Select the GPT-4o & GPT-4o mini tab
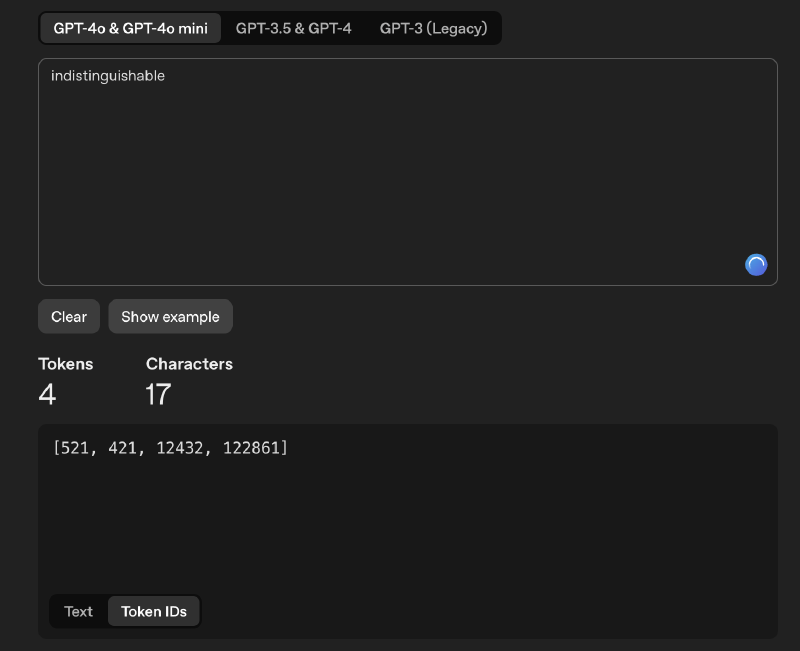Viewport: 800px width, 651px height. click(129, 27)
